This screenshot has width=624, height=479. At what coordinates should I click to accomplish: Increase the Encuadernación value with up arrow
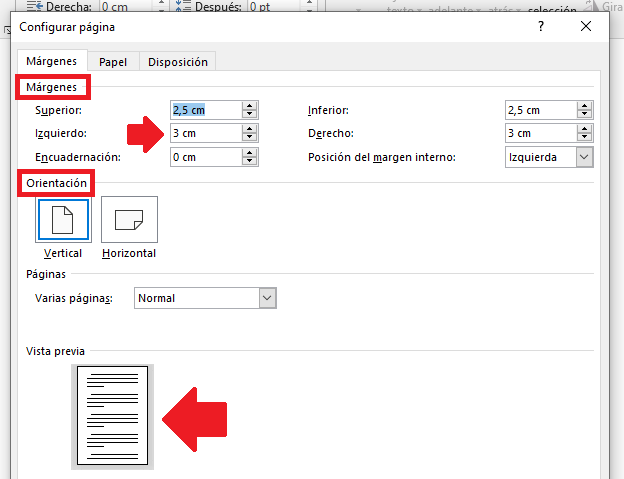click(x=250, y=153)
